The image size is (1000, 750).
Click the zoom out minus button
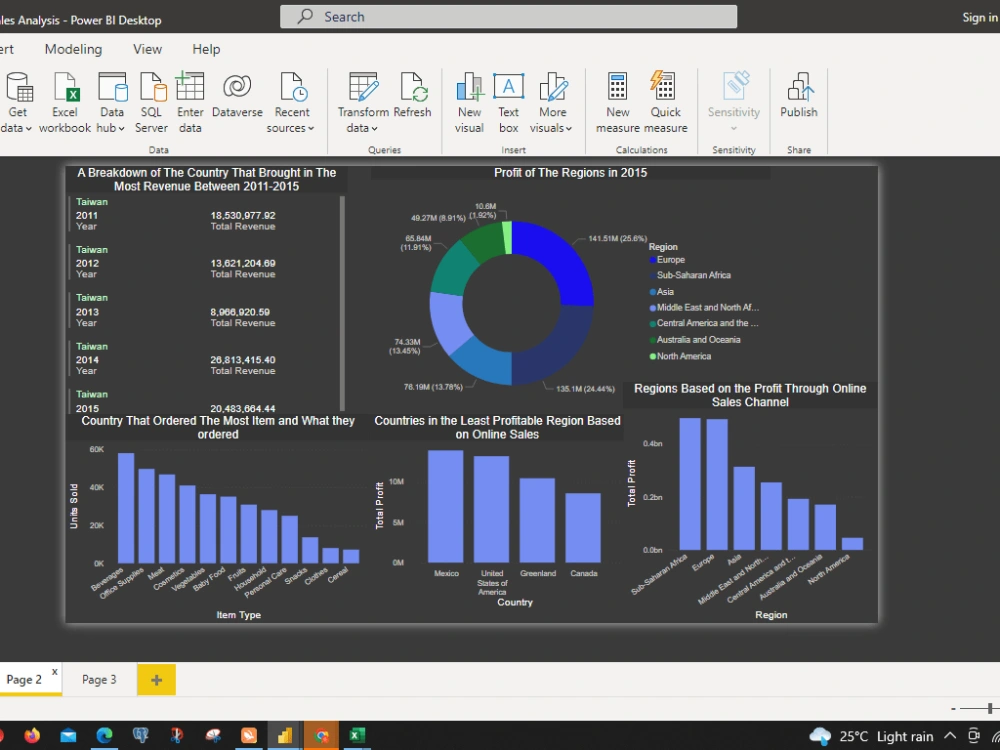[953, 709]
